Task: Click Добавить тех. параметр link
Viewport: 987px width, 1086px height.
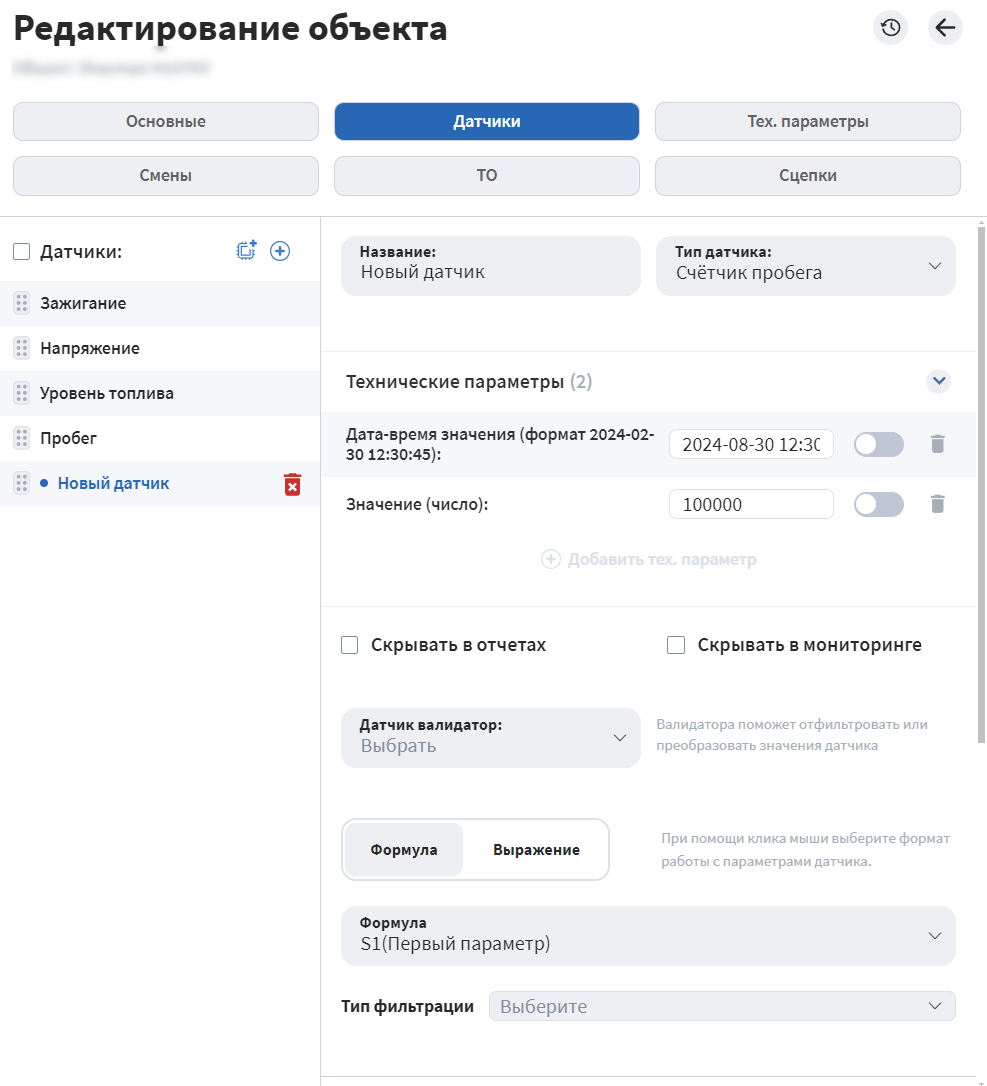Action: [649, 560]
